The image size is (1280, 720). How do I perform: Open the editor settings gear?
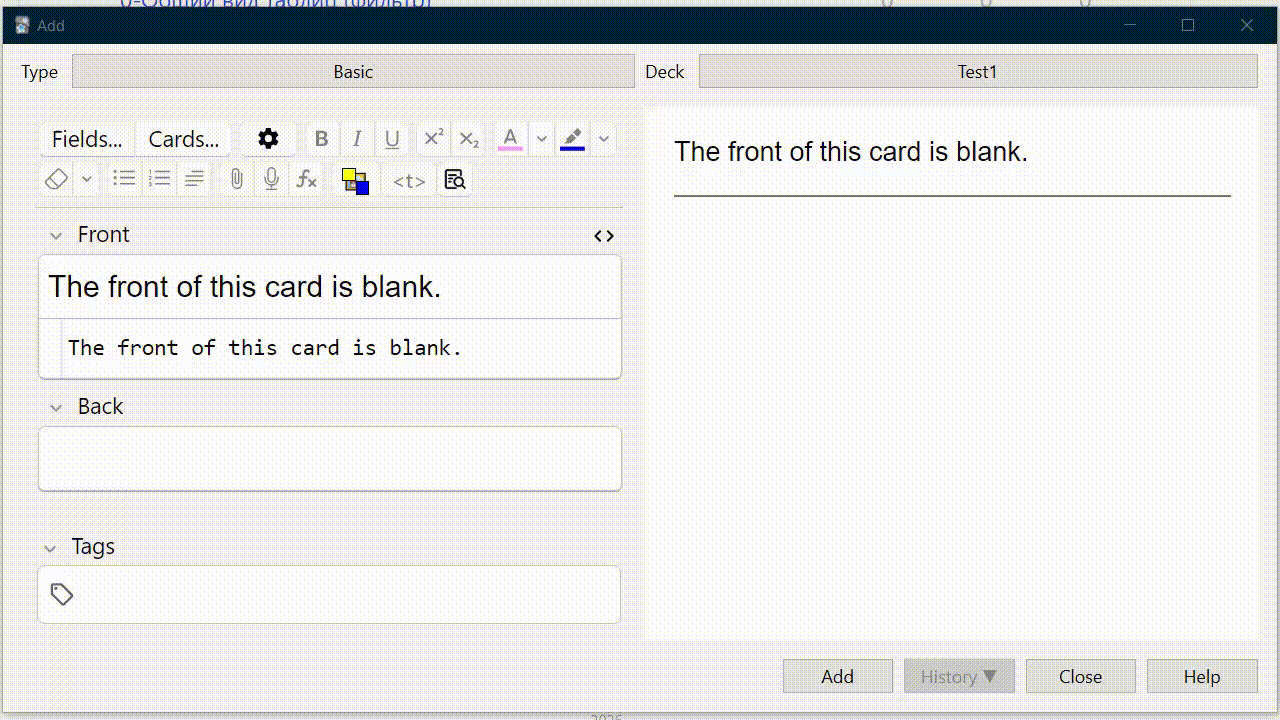268,139
